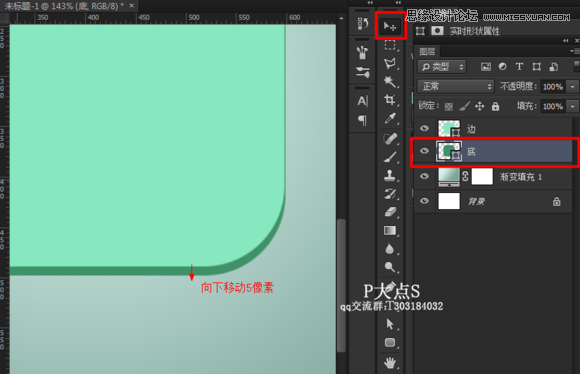Open the Paragraph panel icon

point(362,120)
